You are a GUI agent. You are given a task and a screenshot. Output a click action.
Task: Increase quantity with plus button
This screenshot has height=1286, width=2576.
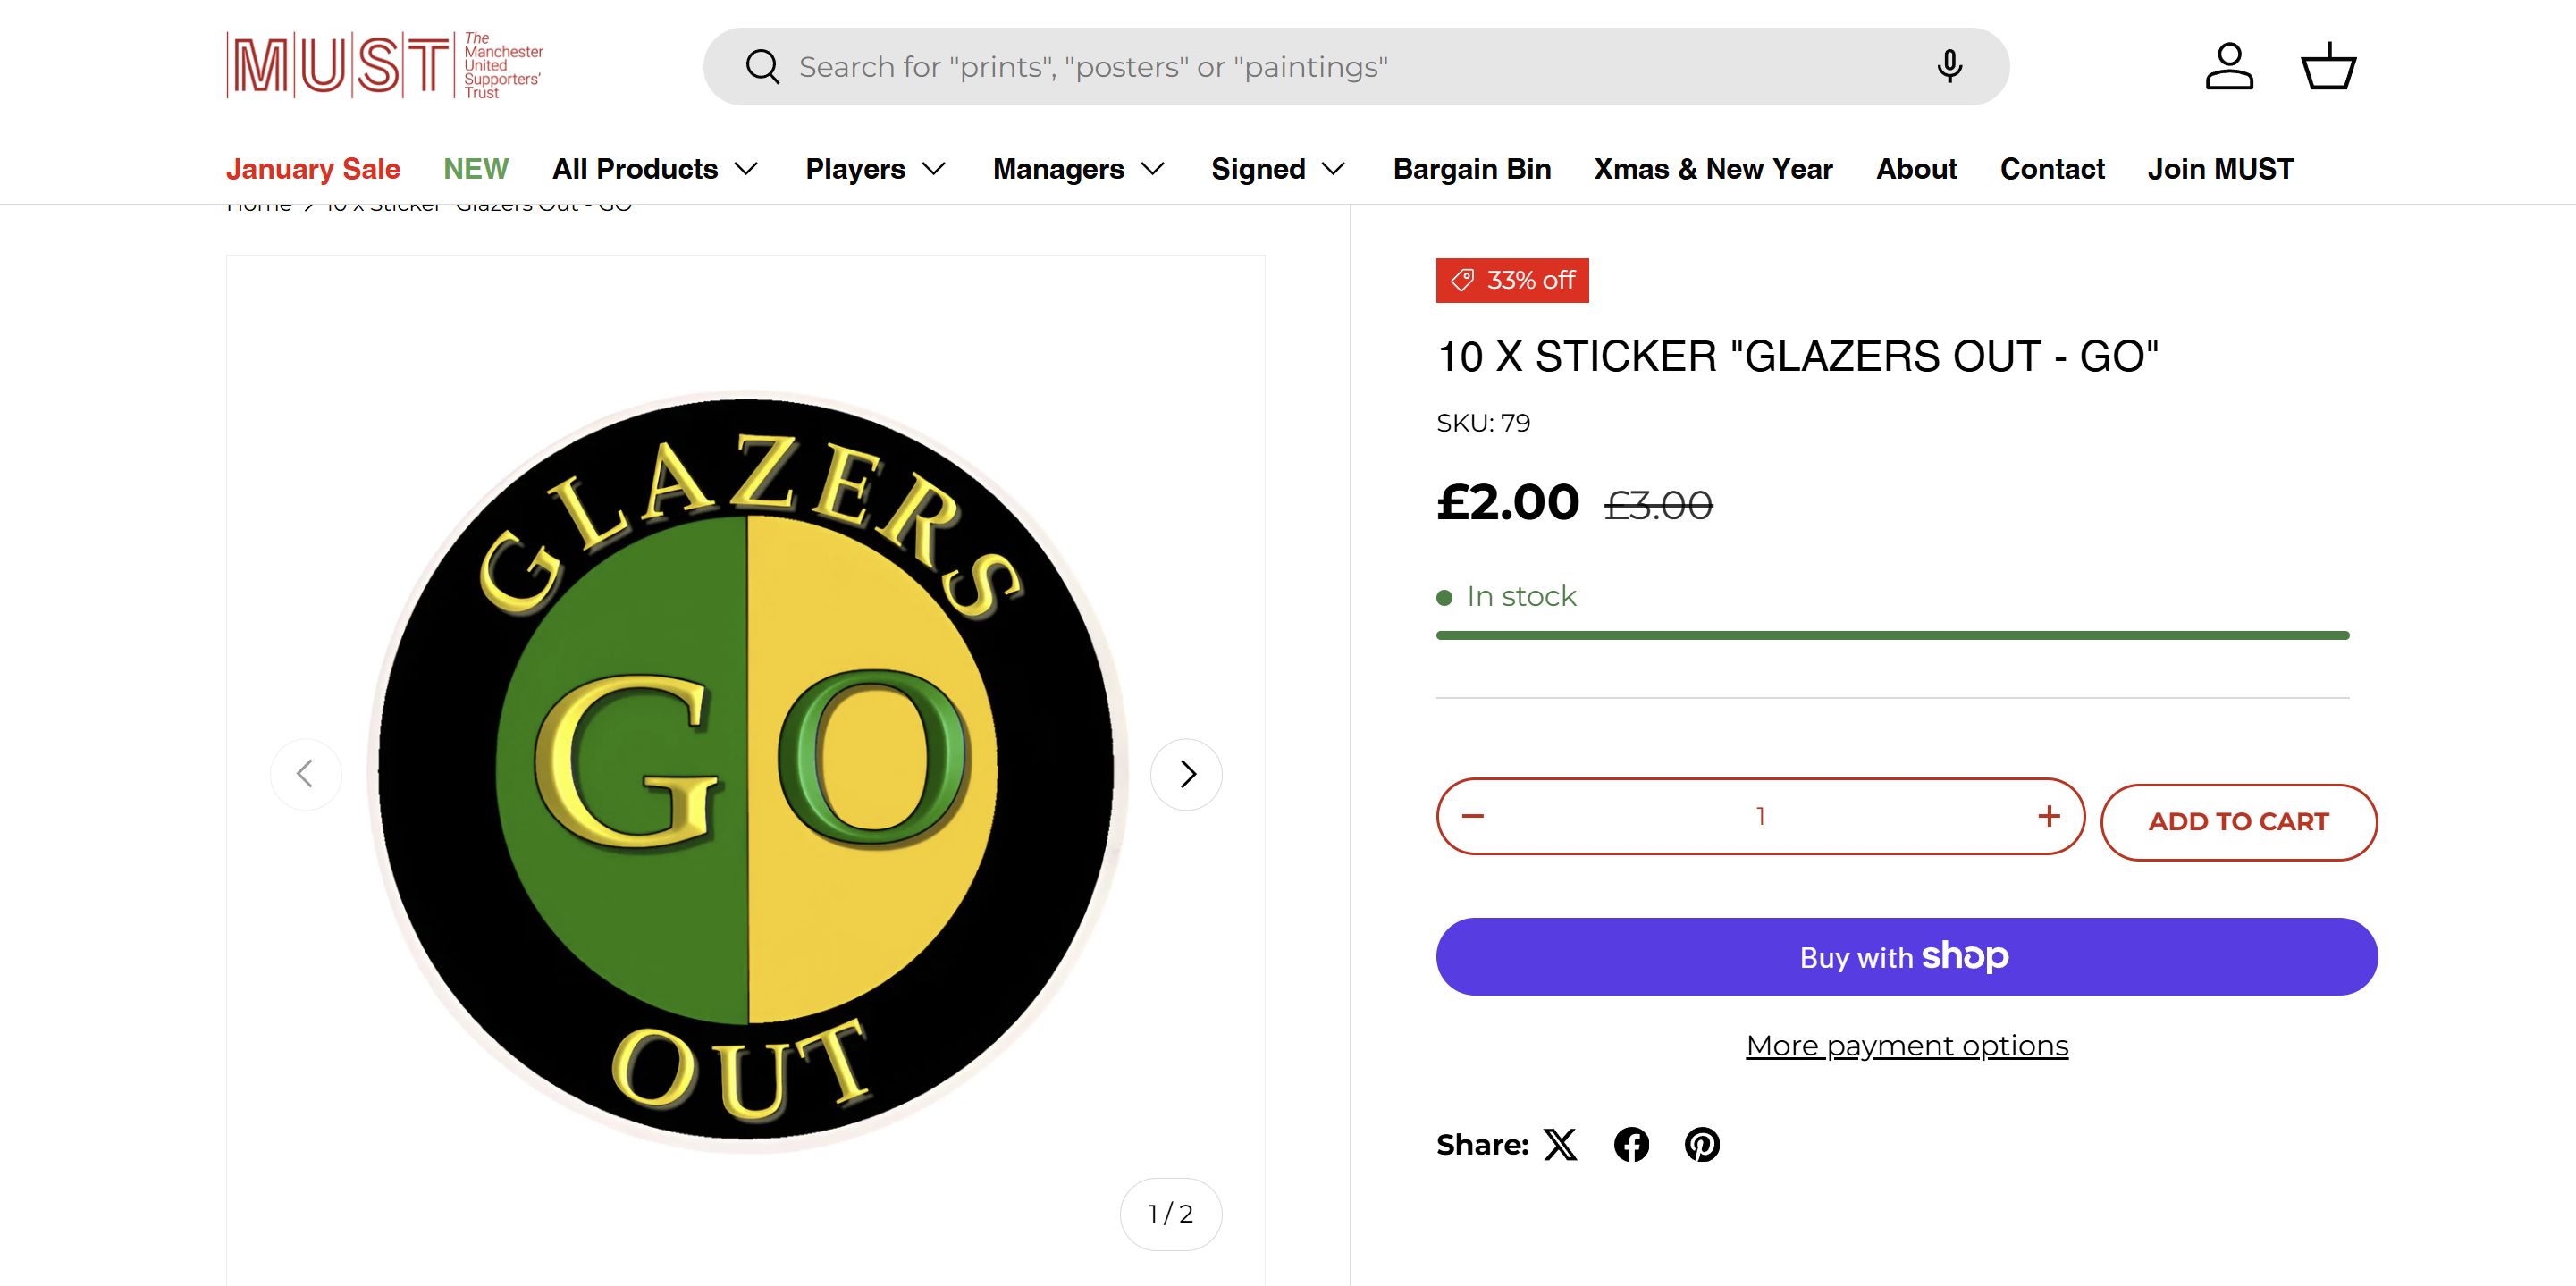(2049, 816)
